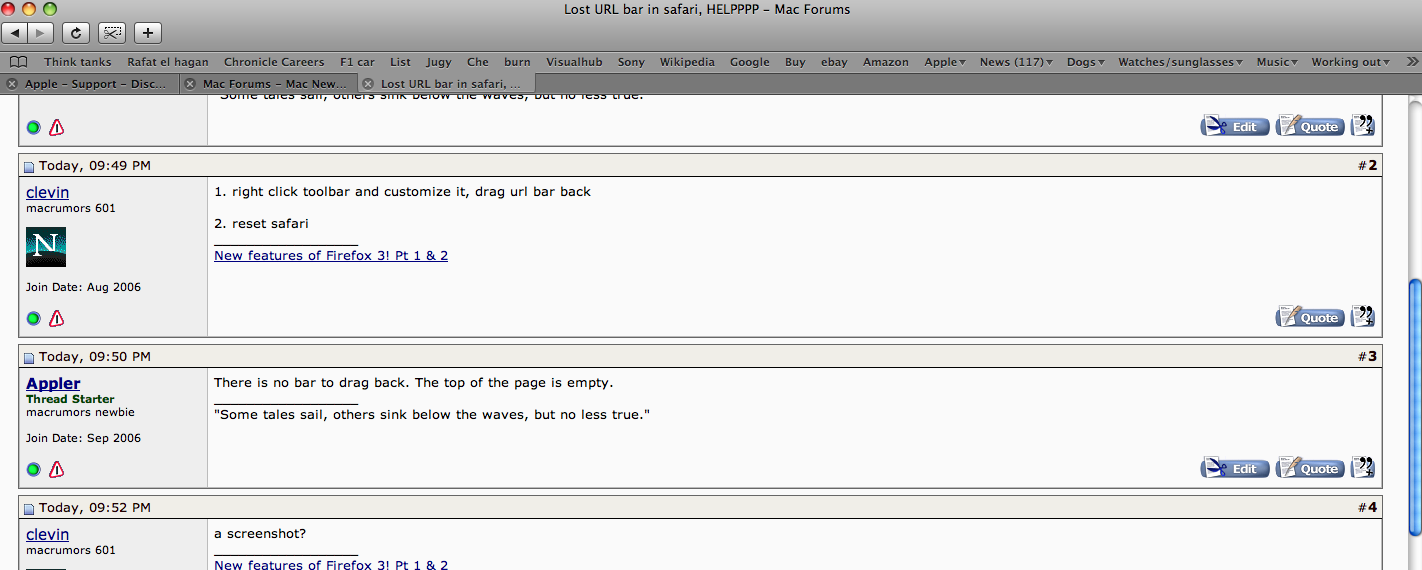Click the green online status icon in the first post

pos(33,127)
